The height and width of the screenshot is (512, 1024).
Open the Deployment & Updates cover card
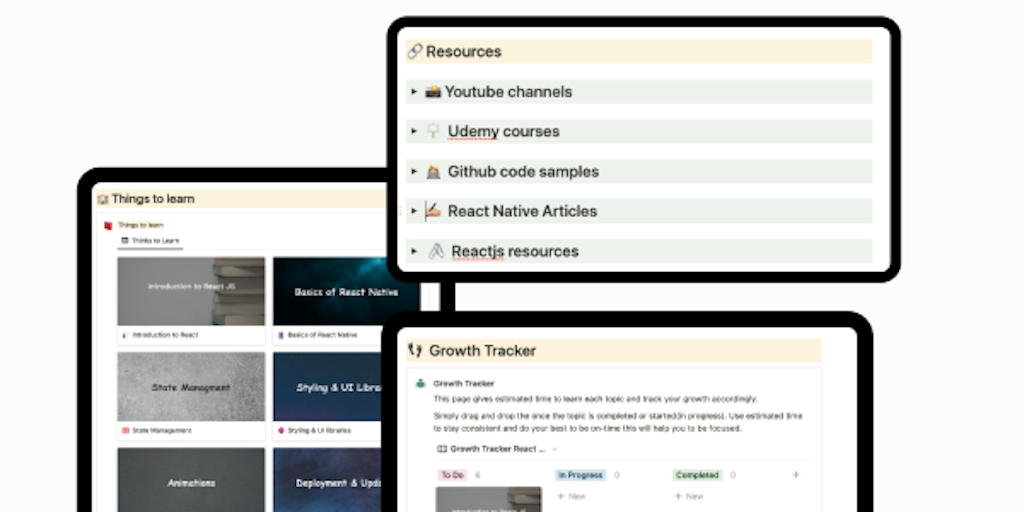point(328,480)
